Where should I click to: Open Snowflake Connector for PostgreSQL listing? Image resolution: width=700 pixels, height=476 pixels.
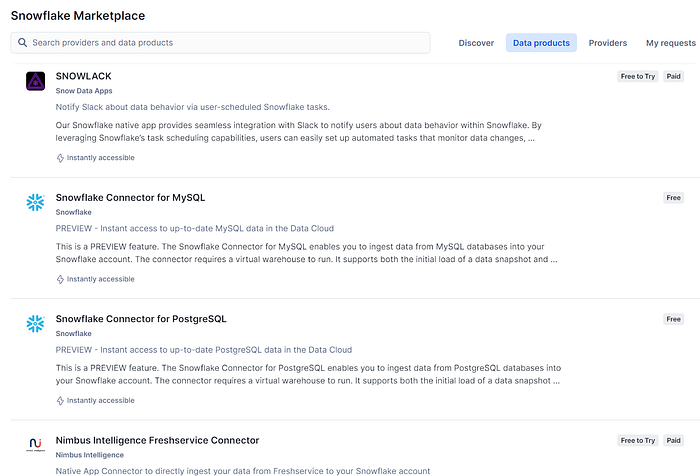141,319
